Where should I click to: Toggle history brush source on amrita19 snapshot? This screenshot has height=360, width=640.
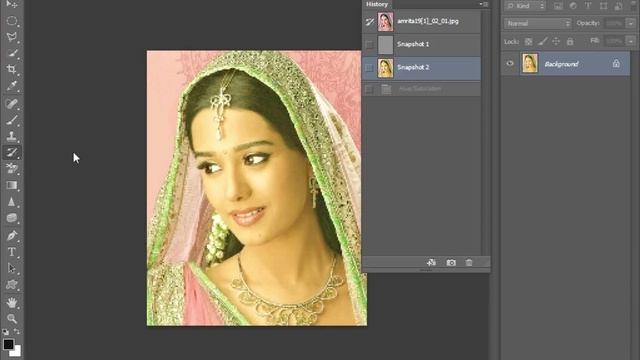[x=369, y=22]
